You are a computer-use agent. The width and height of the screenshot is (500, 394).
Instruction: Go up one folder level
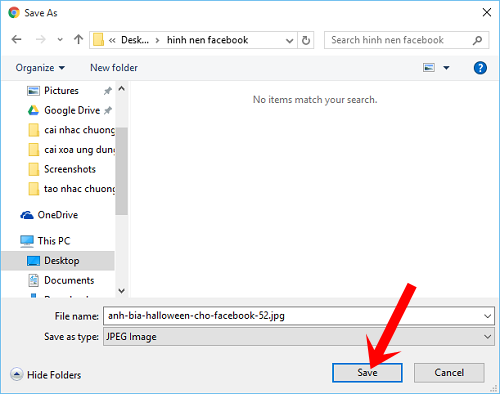point(78,39)
